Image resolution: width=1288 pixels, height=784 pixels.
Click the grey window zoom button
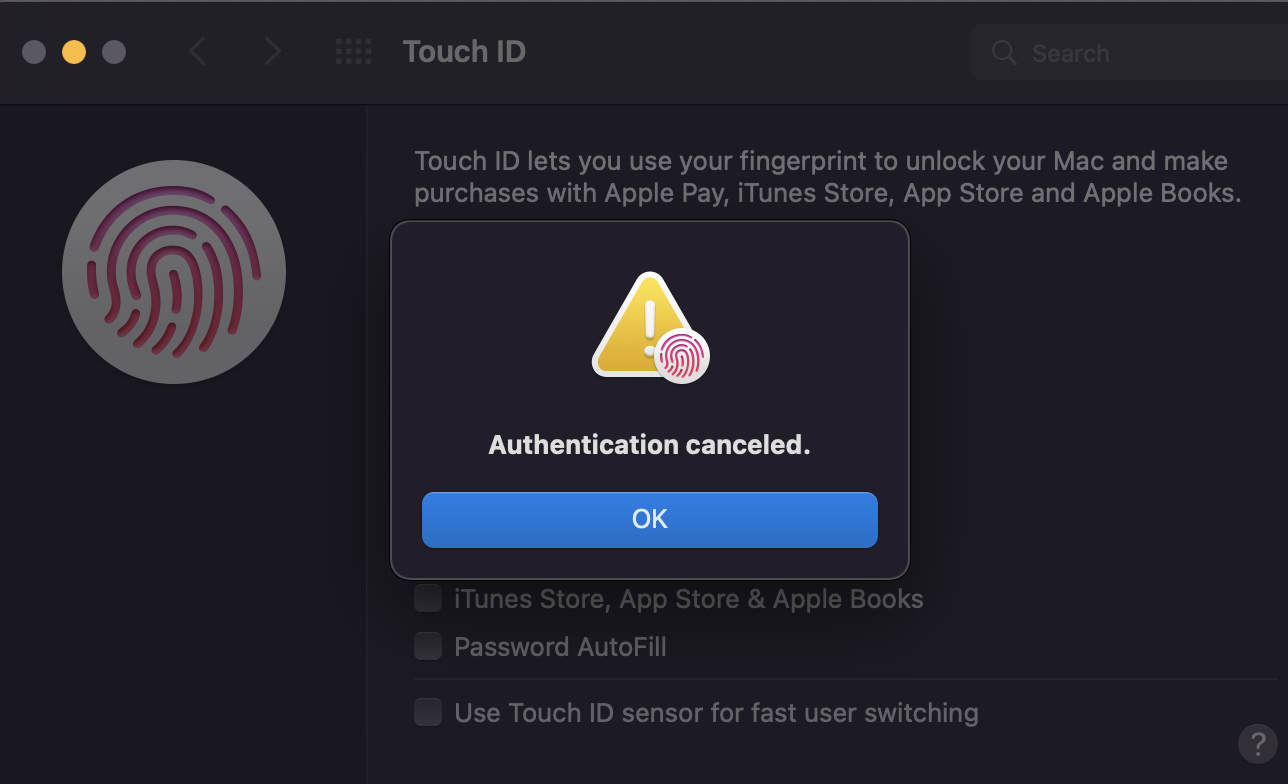113,51
